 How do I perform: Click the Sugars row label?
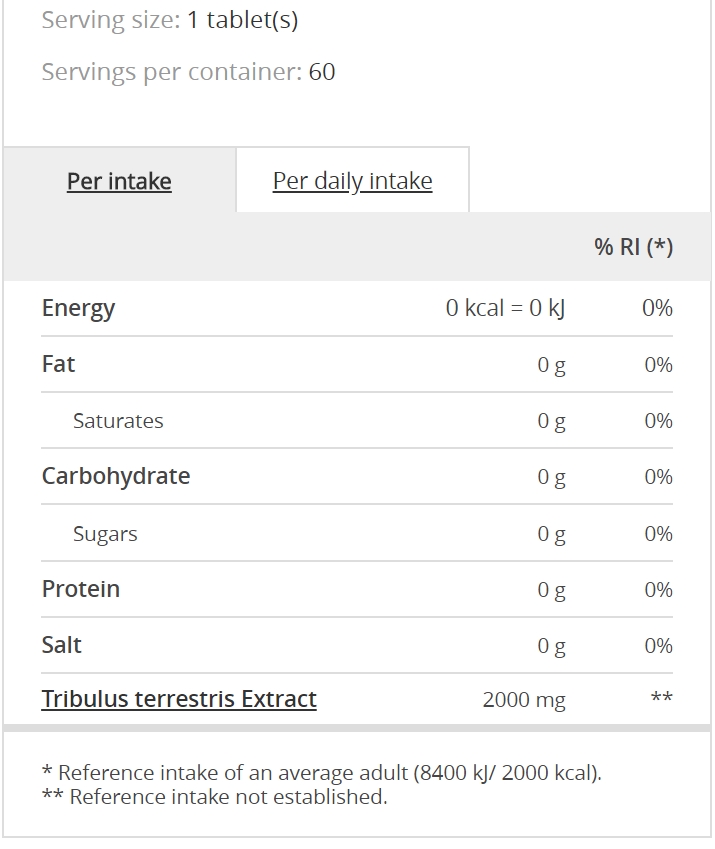click(x=105, y=534)
